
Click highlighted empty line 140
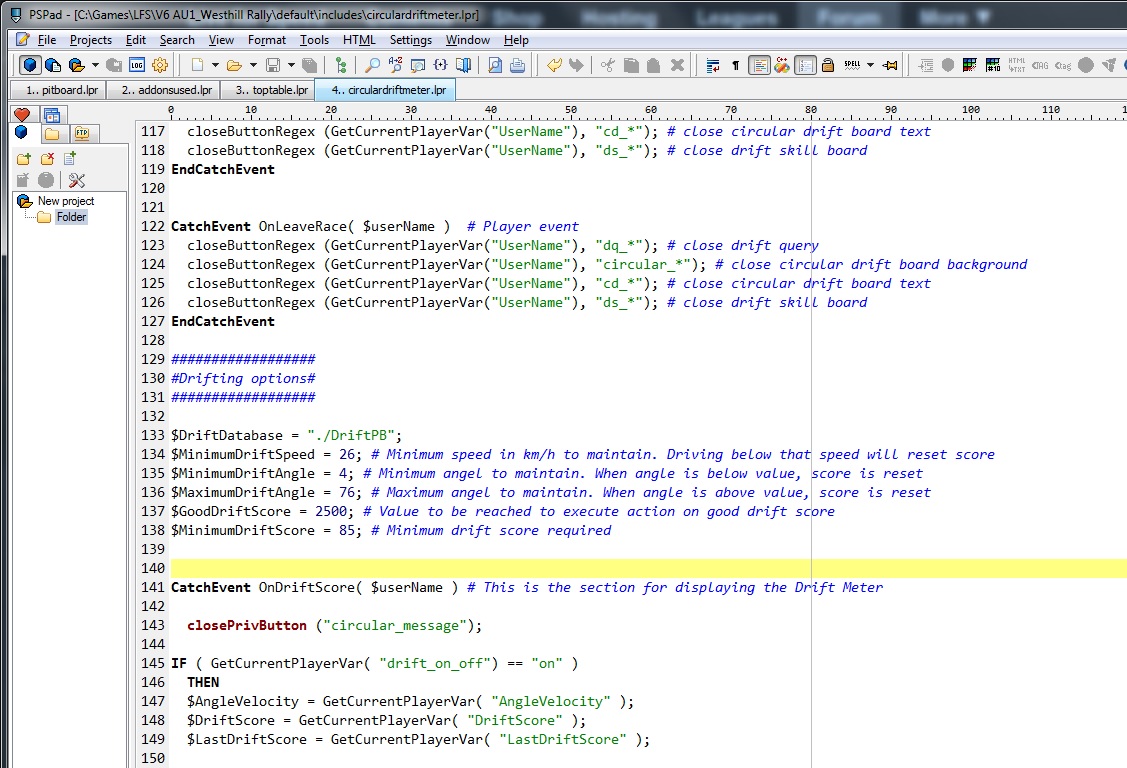point(648,568)
